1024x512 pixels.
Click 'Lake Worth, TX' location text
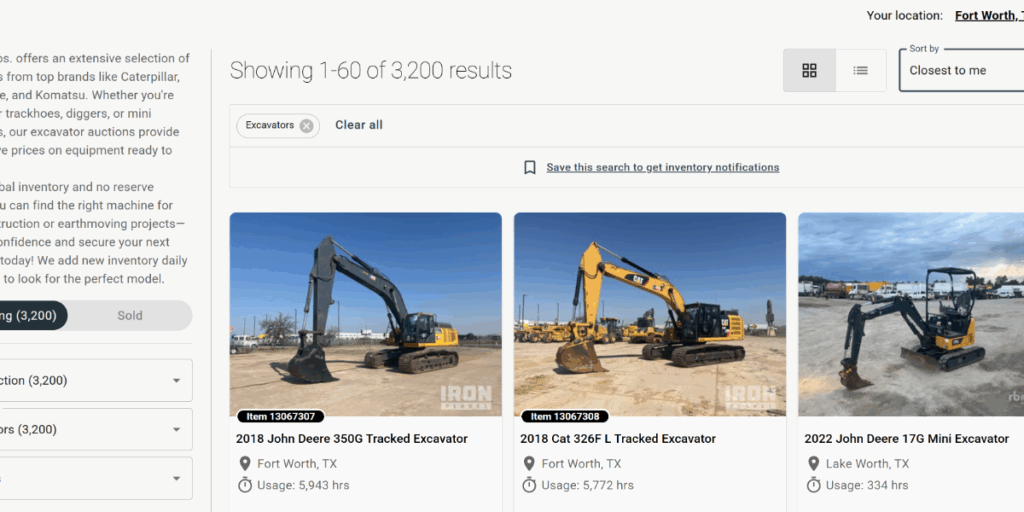click(867, 464)
